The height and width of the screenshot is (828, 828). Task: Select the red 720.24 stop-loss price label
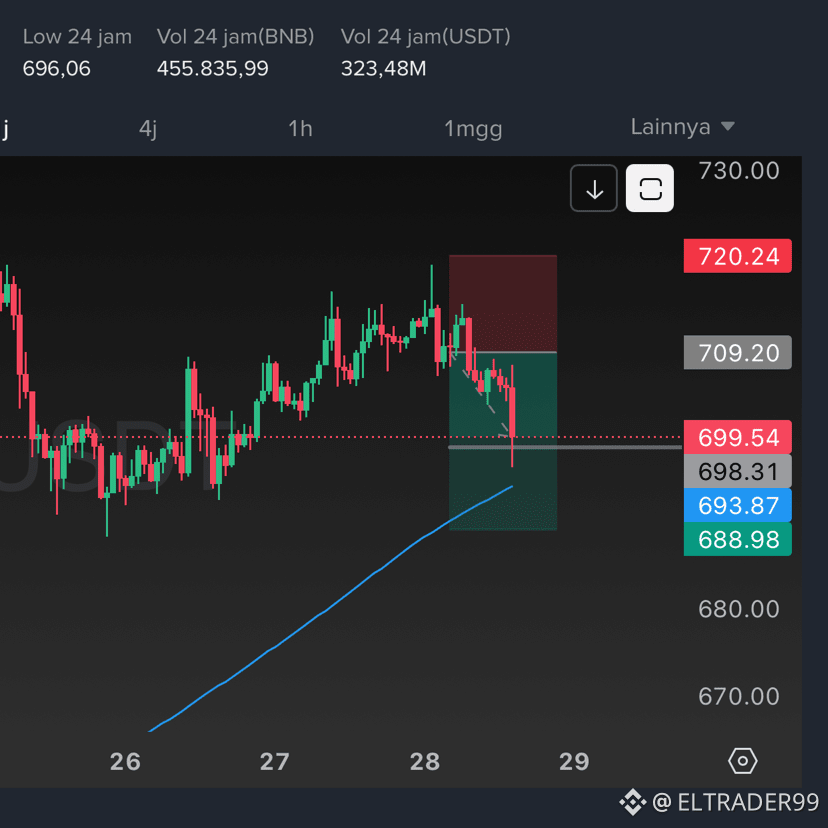(738, 256)
